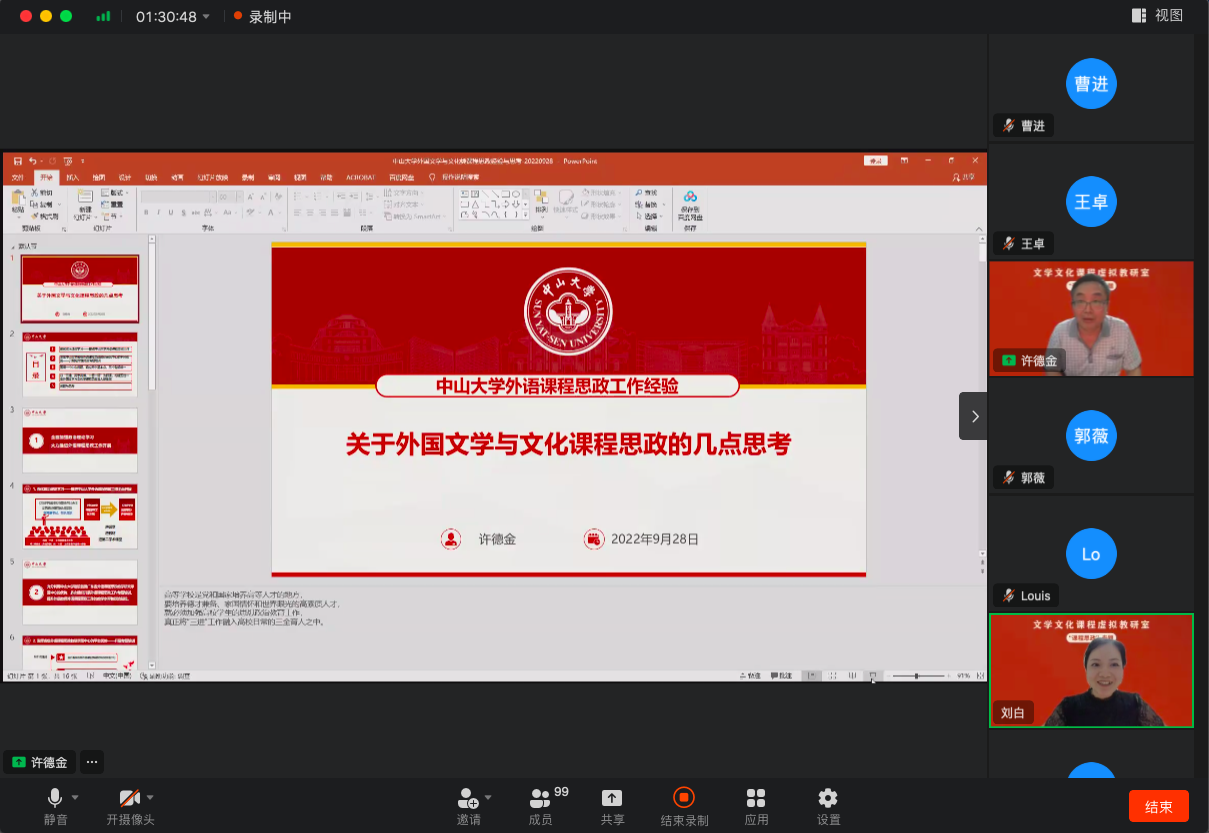The width and height of the screenshot is (1209, 833).
Task: Turn on camera with the video icon
Action: (129, 798)
